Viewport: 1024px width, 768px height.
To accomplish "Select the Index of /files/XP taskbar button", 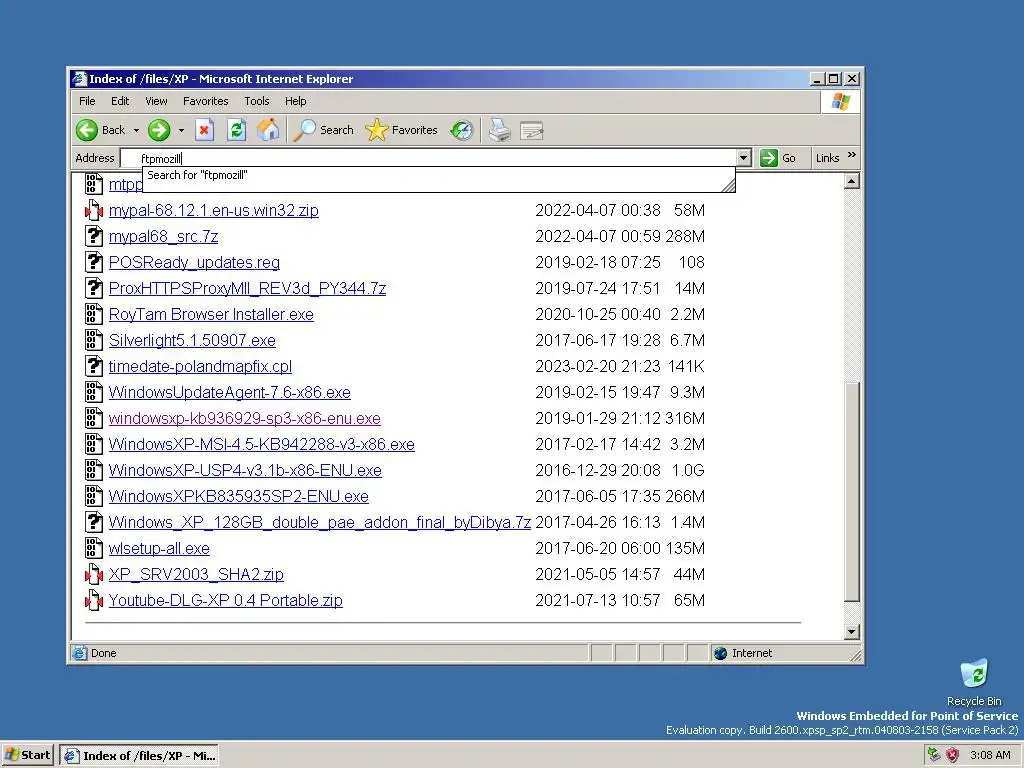I will [x=139, y=756].
